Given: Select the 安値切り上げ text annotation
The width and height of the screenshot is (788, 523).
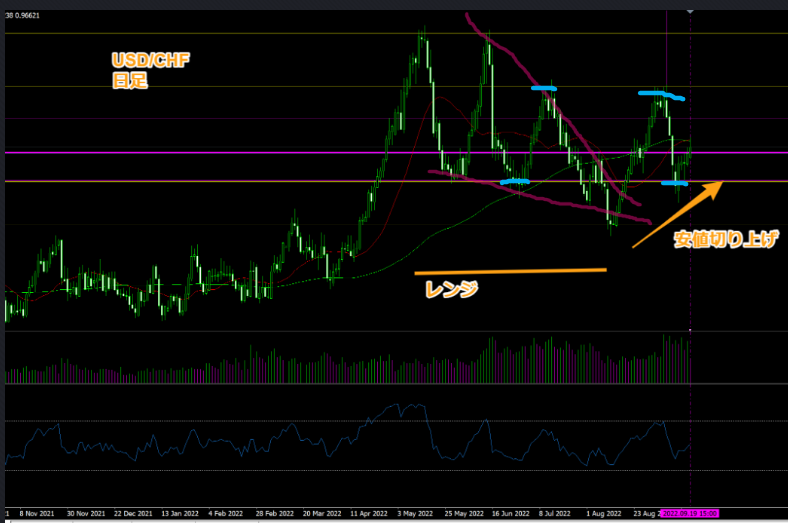Looking at the screenshot, I should (x=725, y=239).
